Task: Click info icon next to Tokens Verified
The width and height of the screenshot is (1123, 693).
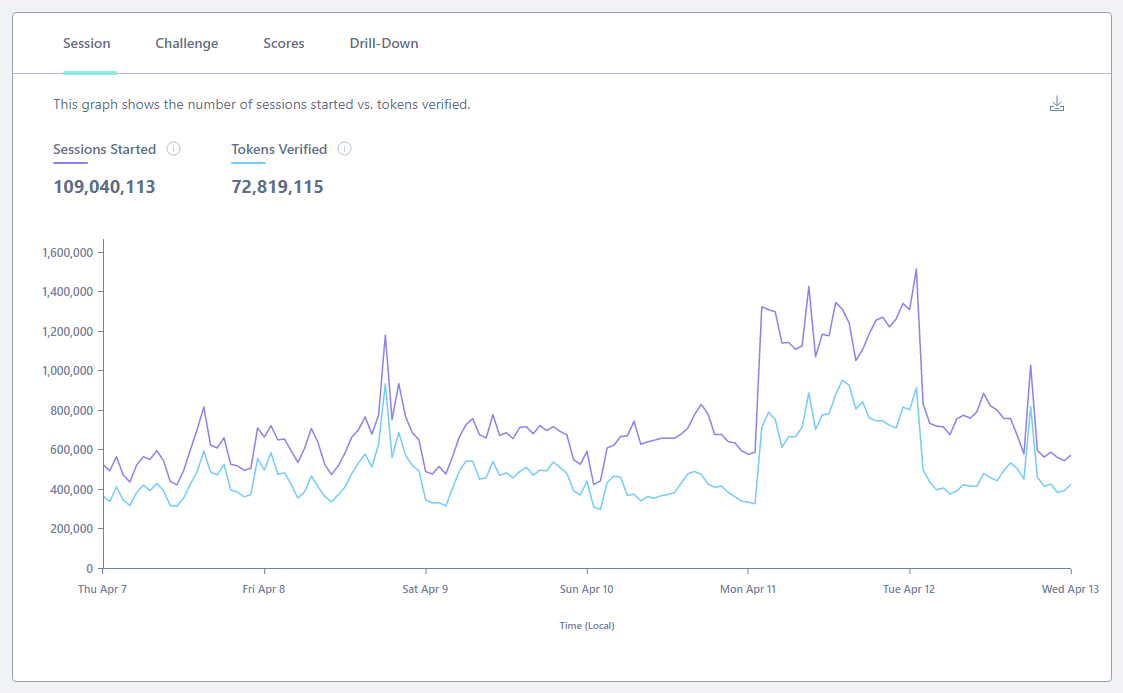Action: (x=344, y=149)
